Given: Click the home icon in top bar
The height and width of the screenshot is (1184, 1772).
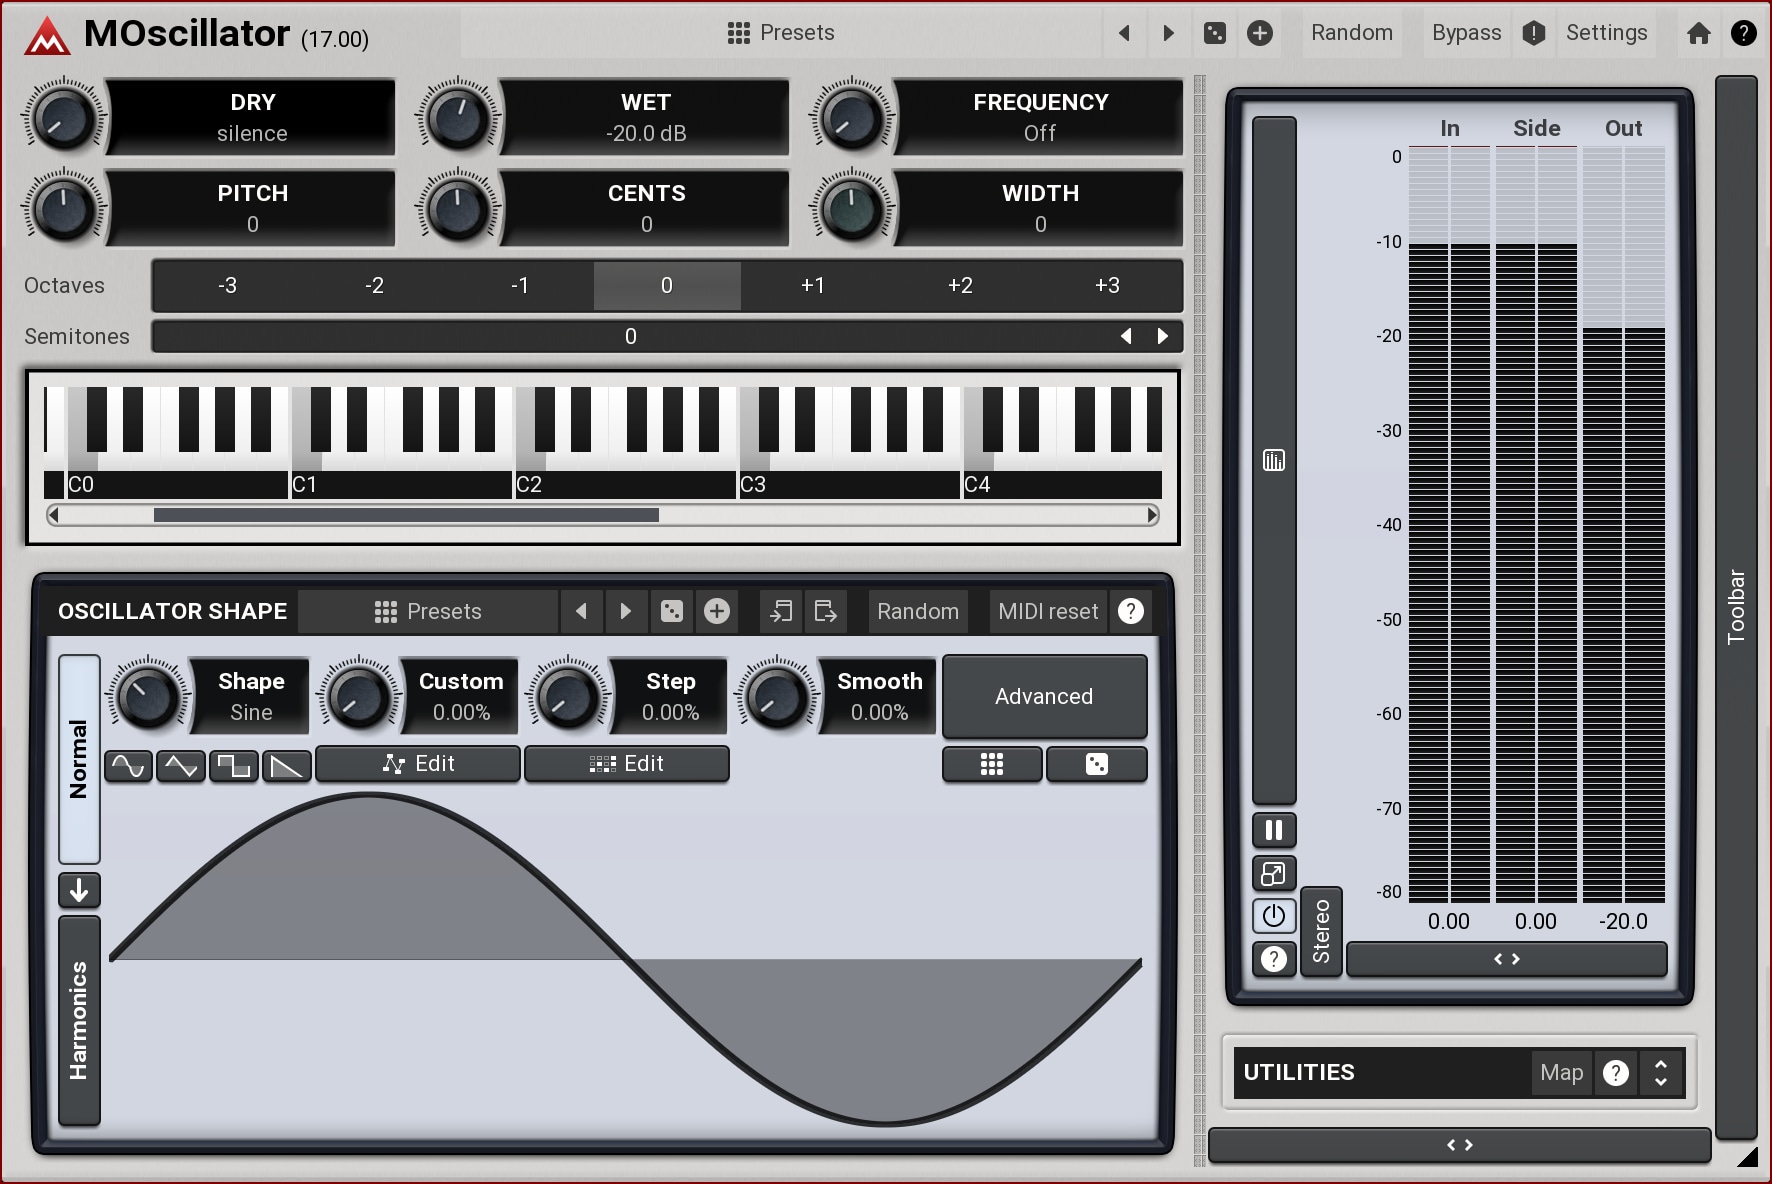Looking at the screenshot, I should coord(1698,33).
